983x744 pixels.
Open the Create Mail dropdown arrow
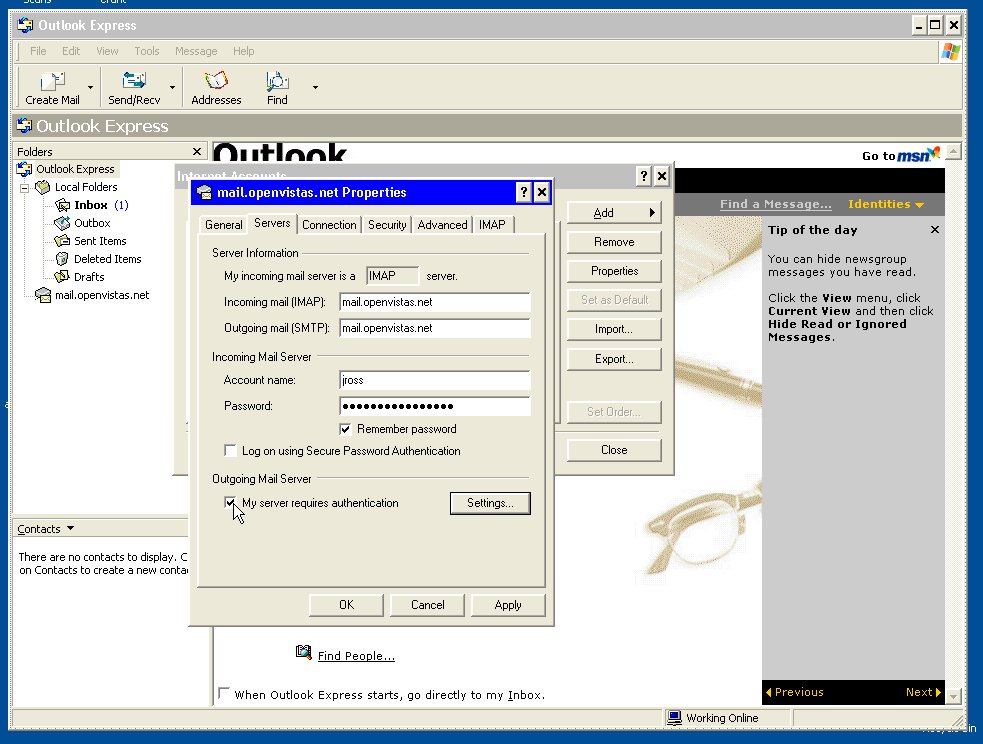point(90,87)
